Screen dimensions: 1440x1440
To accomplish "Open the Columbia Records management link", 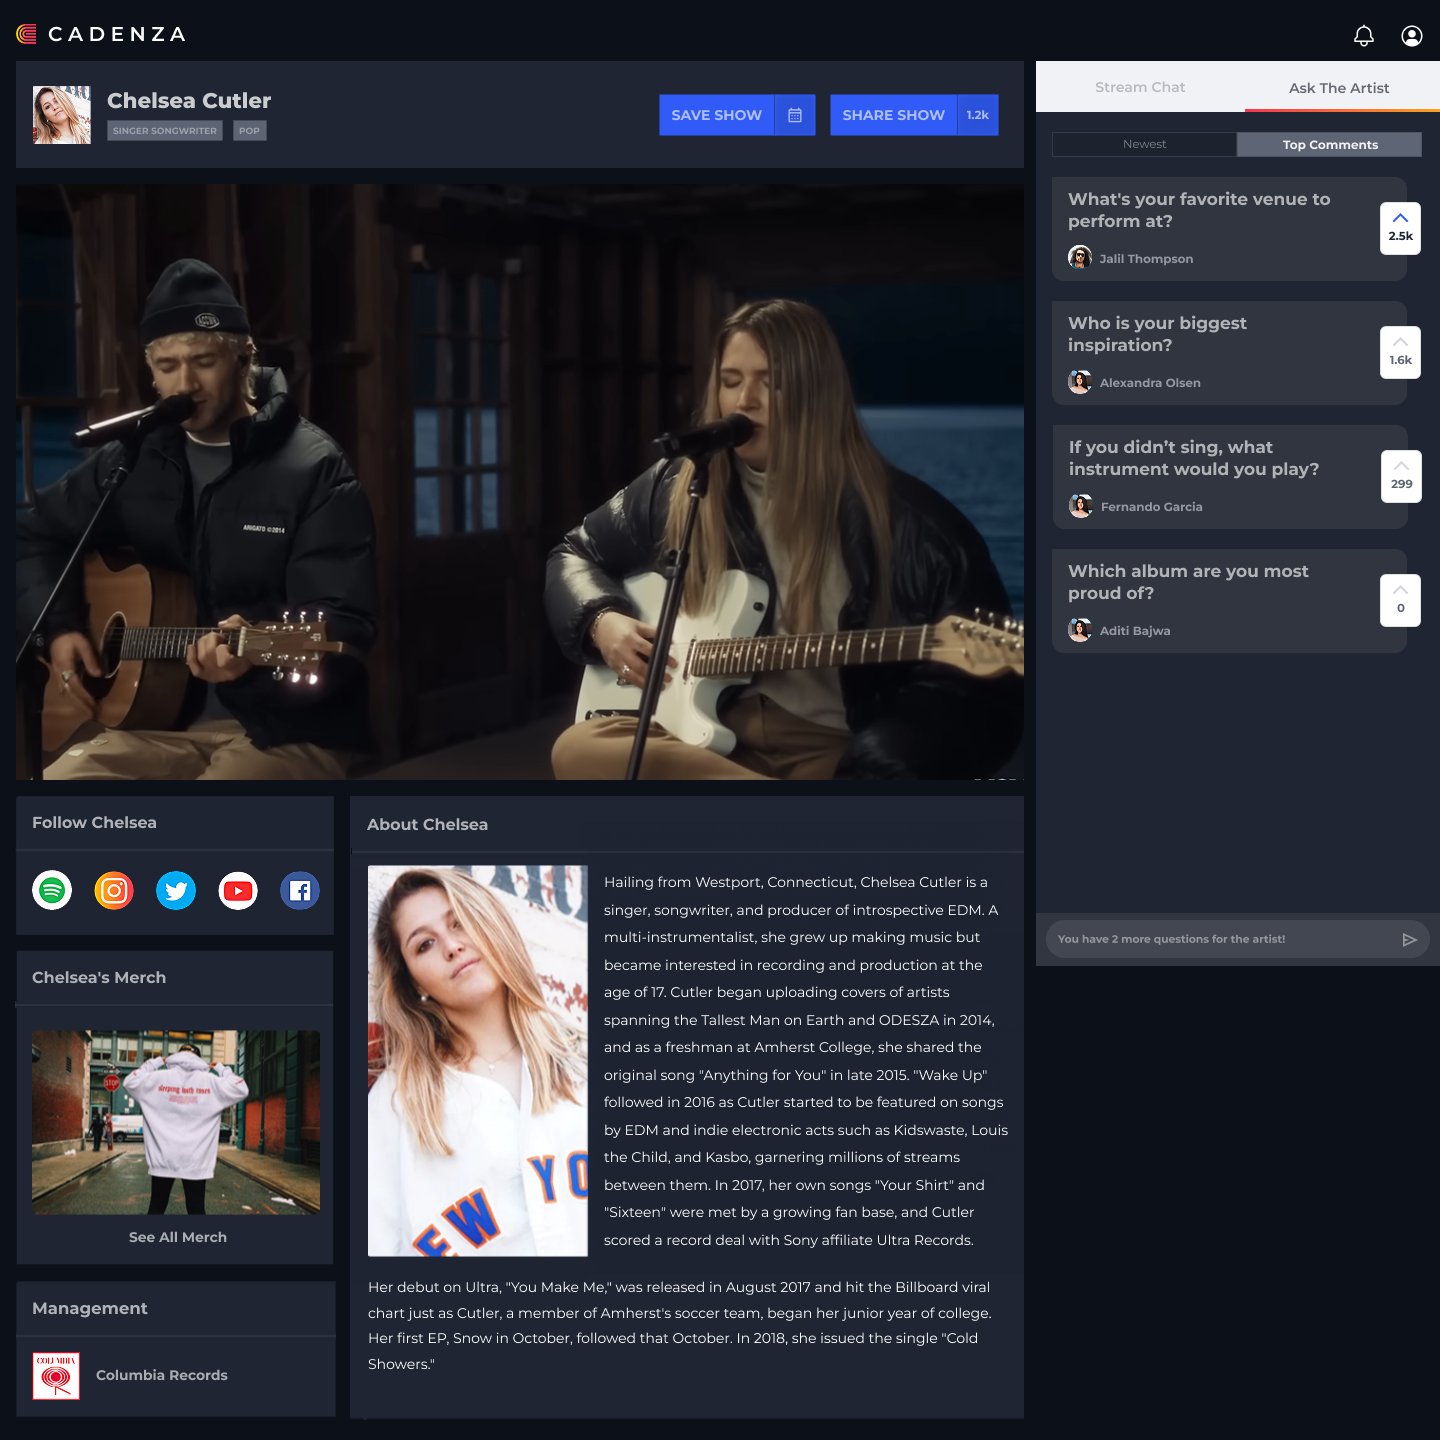I will pyautogui.click(x=162, y=1375).
